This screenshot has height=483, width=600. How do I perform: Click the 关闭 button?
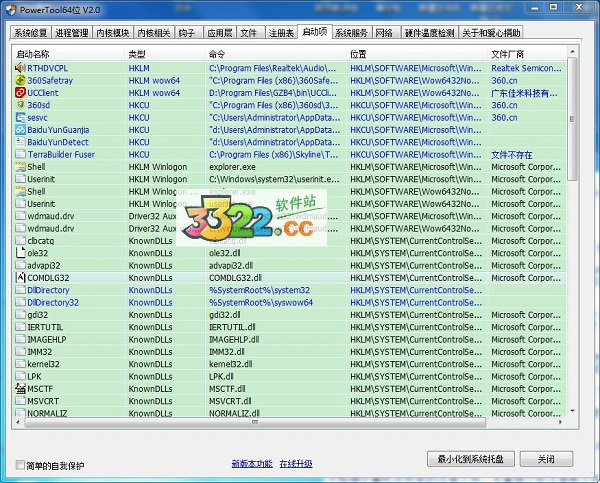546,459
